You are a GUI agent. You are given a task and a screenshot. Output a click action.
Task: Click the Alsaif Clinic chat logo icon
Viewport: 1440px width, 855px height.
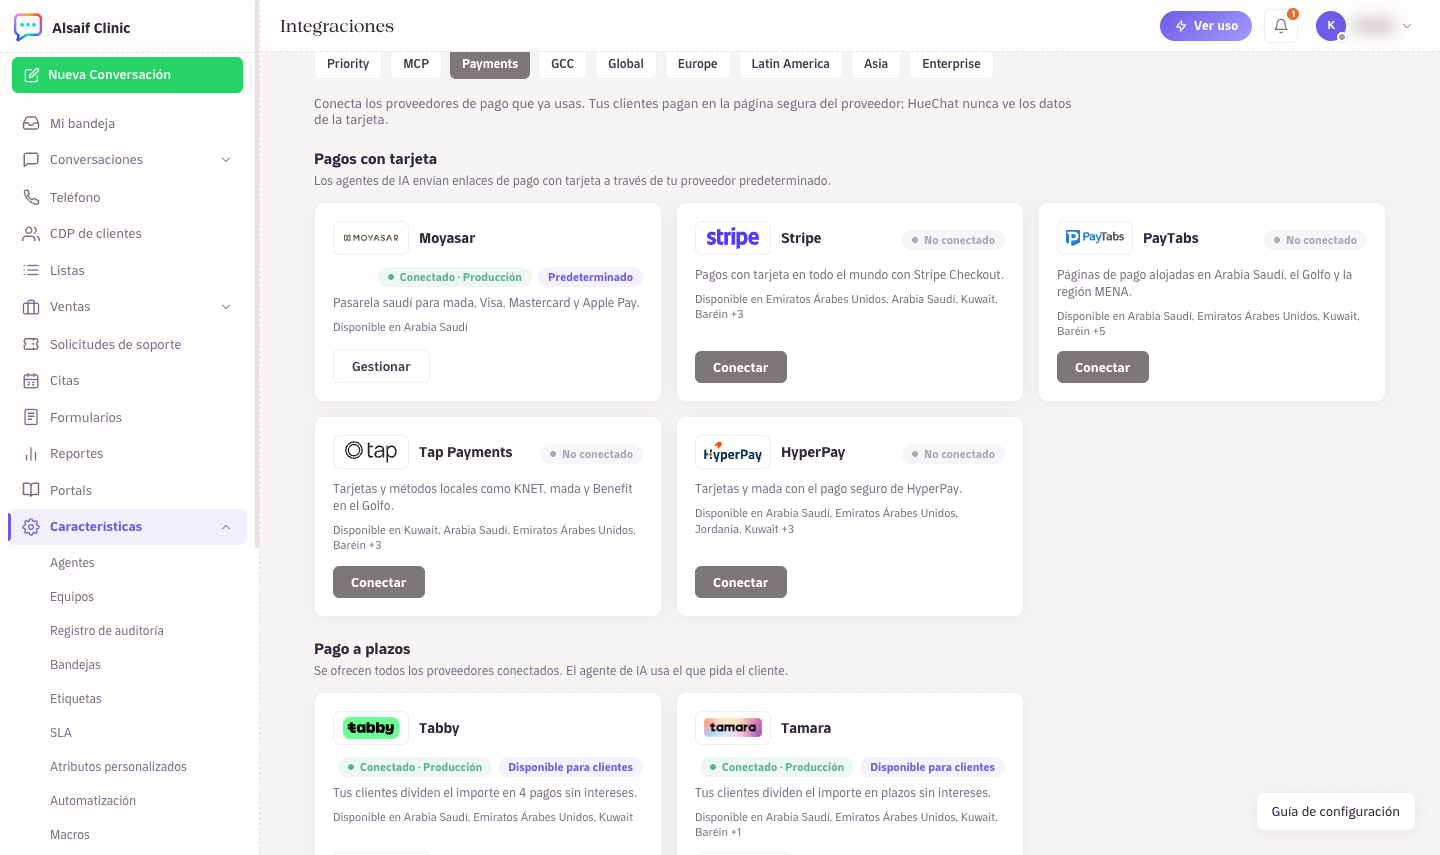point(28,27)
